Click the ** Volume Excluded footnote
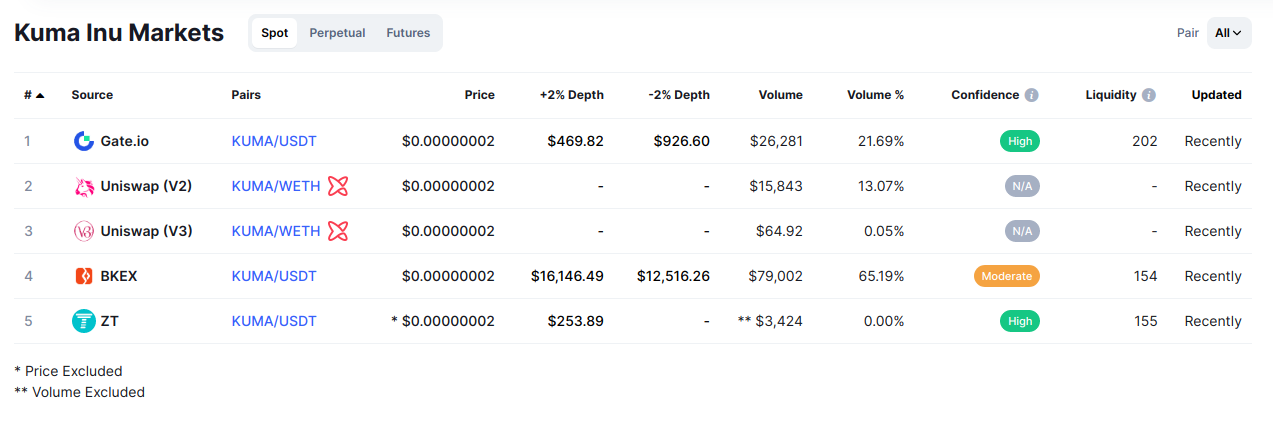 click(79, 392)
